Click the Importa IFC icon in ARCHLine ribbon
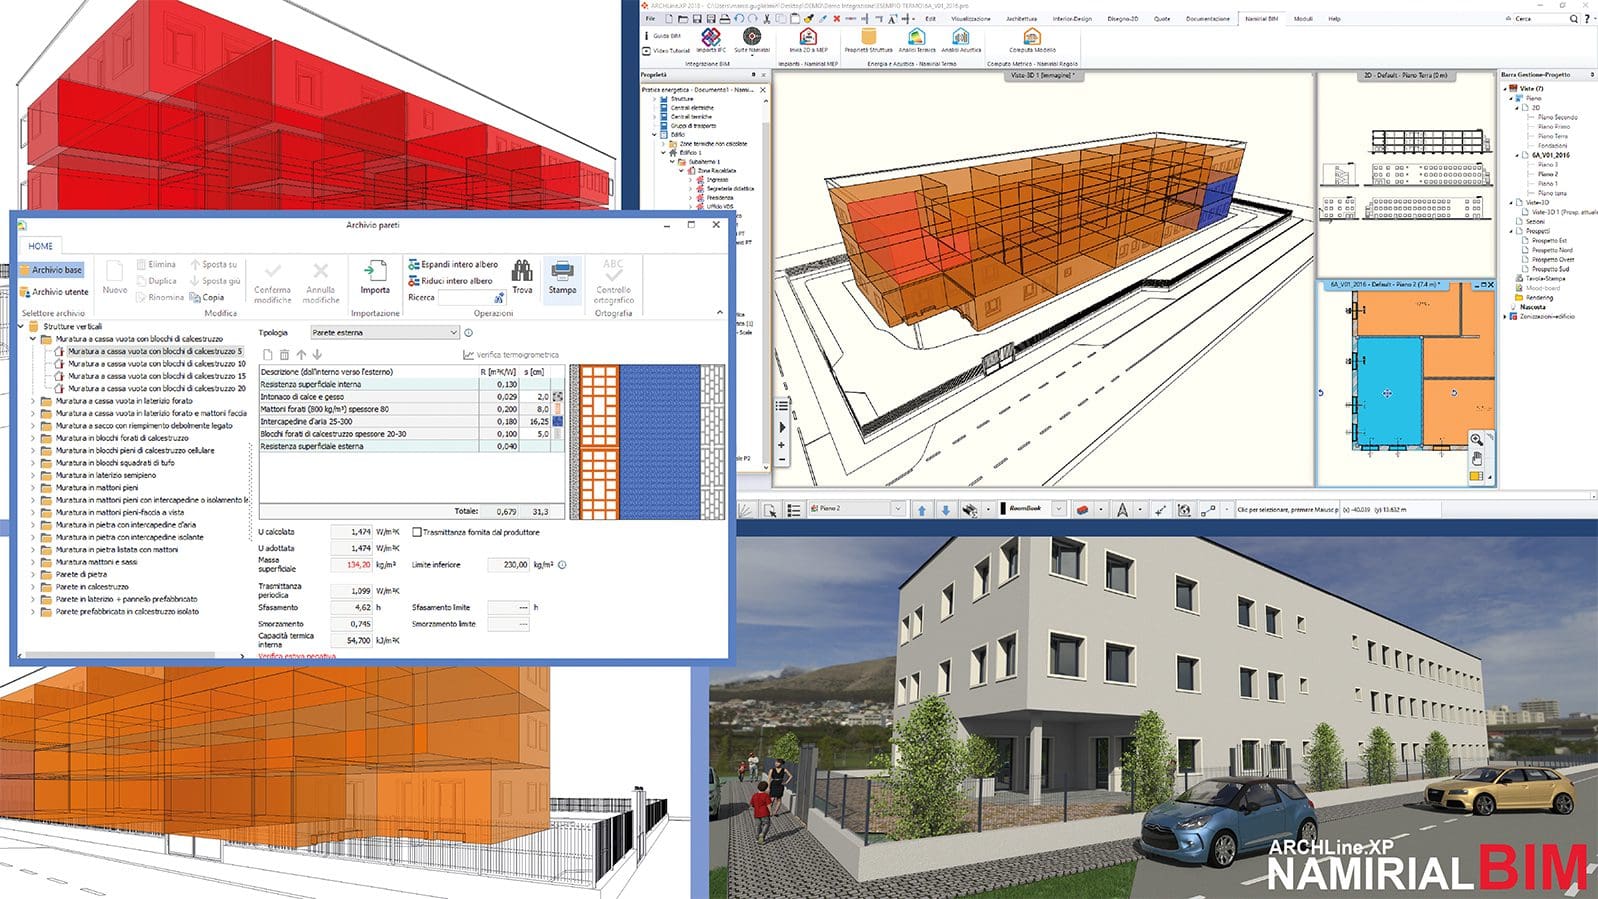 [711, 37]
